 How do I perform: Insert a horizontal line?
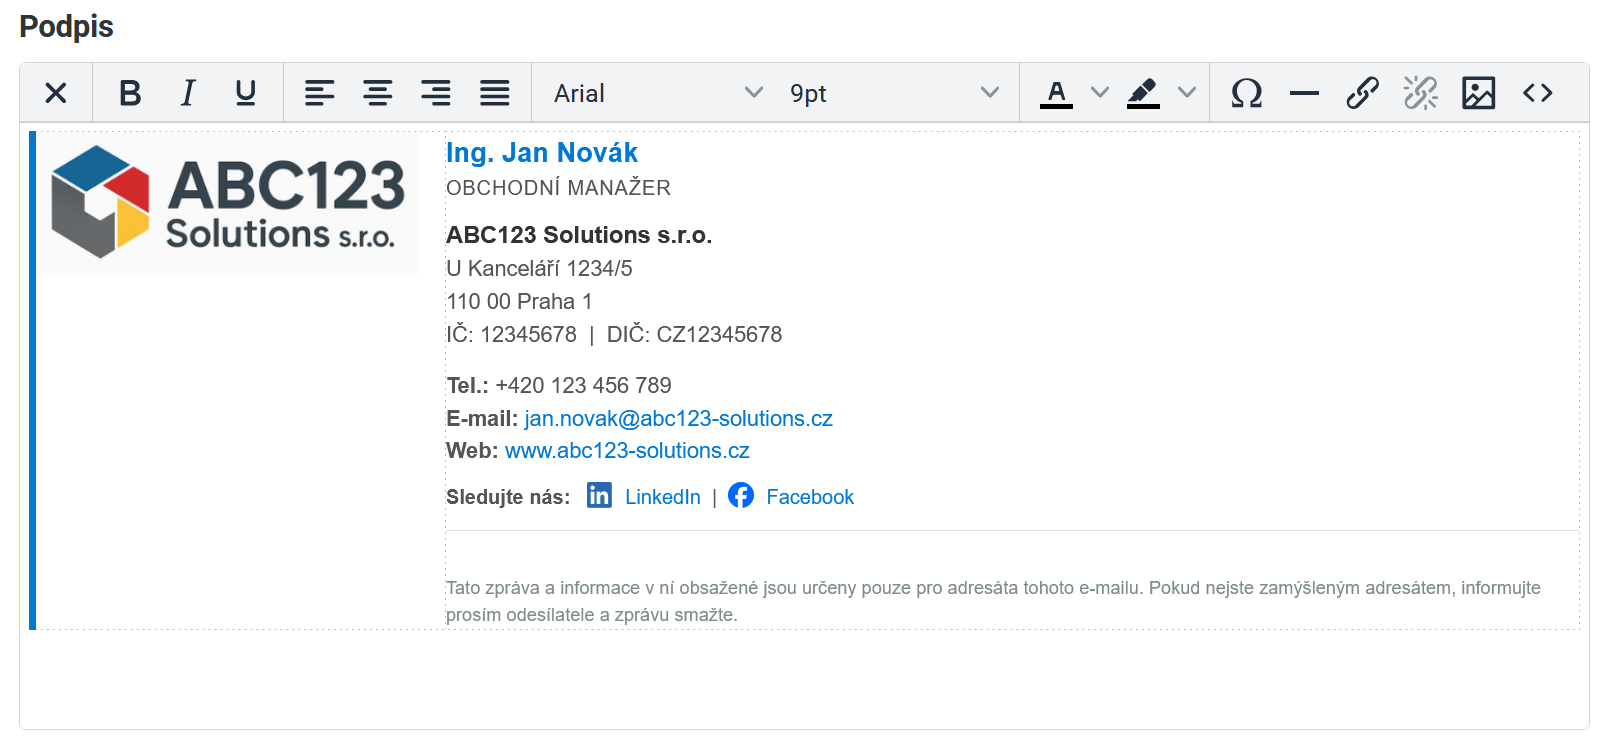[1304, 93]
